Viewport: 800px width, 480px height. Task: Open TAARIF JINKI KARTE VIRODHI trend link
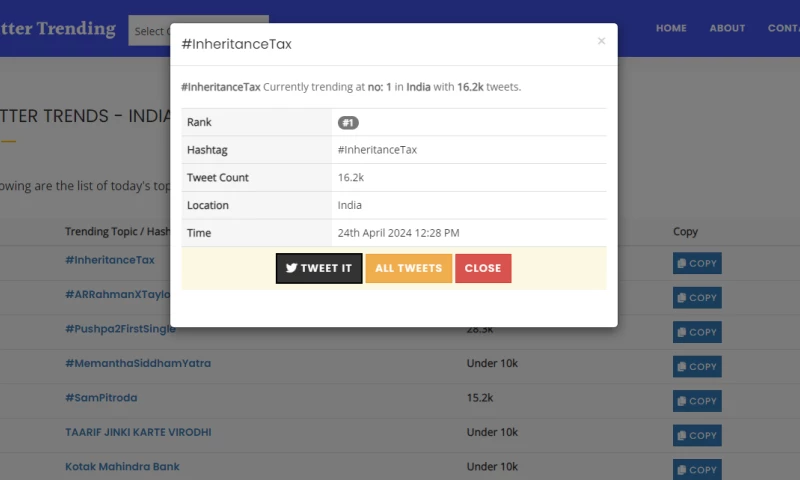pos(138,432)
